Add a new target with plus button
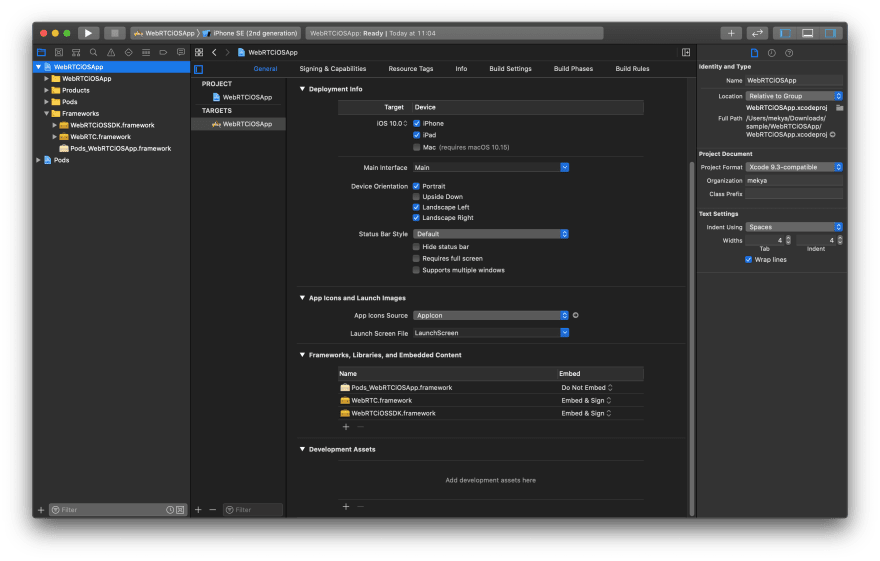 tap(198, 510)
